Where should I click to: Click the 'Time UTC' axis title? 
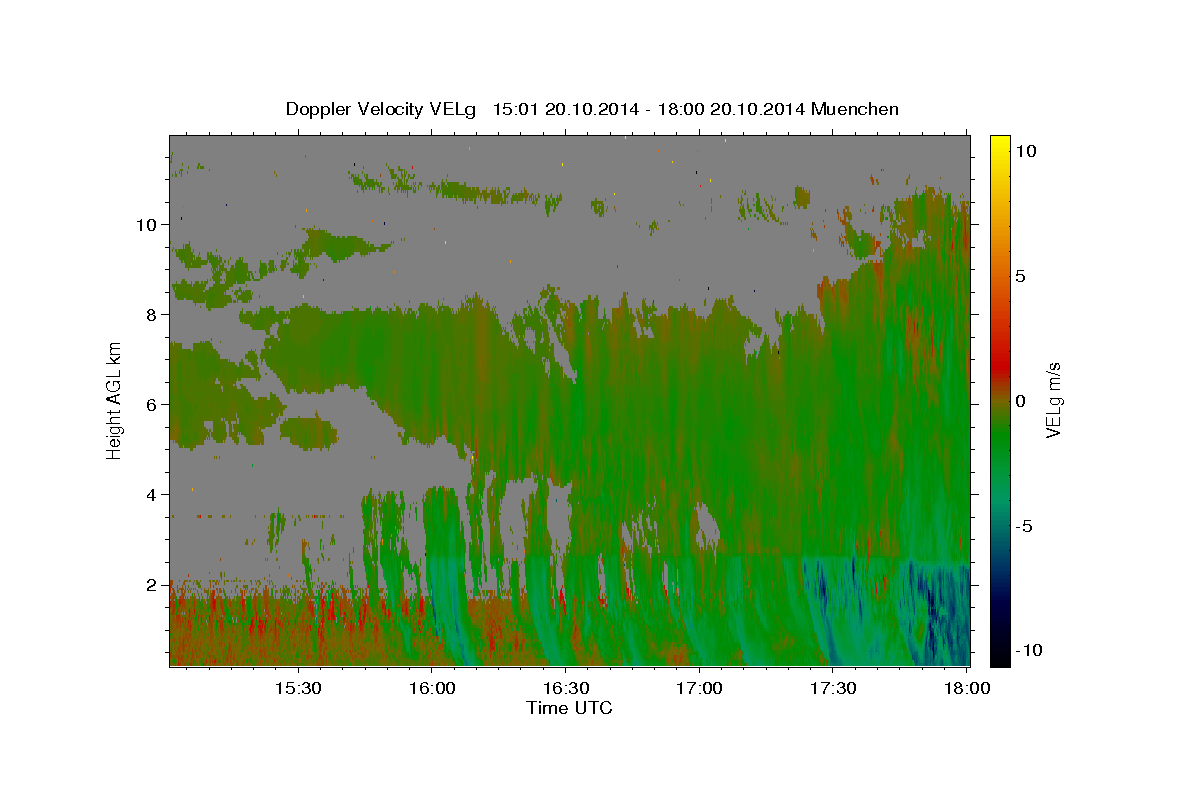pos(569,708)
